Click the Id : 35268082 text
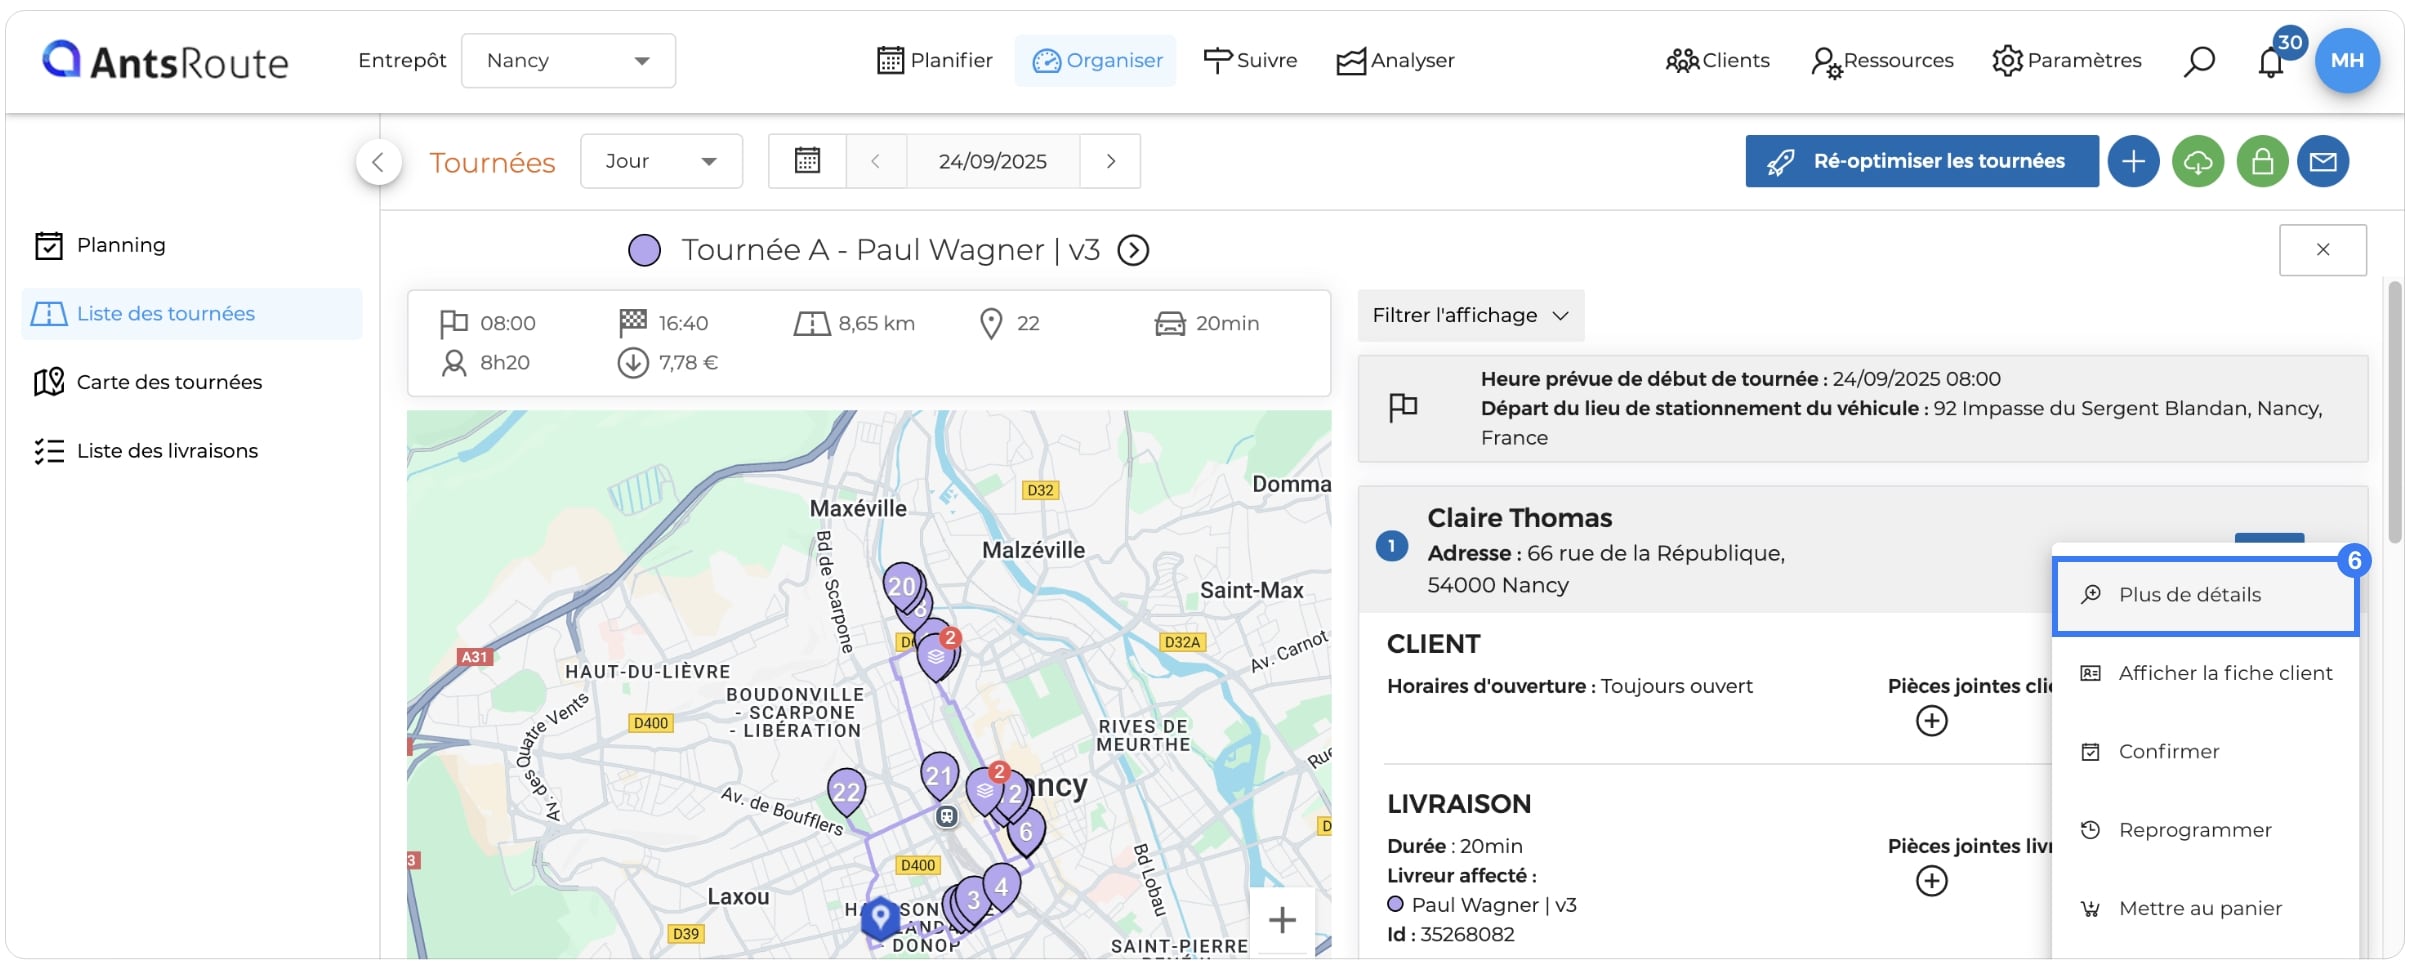The width and height of the screenshot is (2410, 973). pyautogui.click(x=1451, y=935)
